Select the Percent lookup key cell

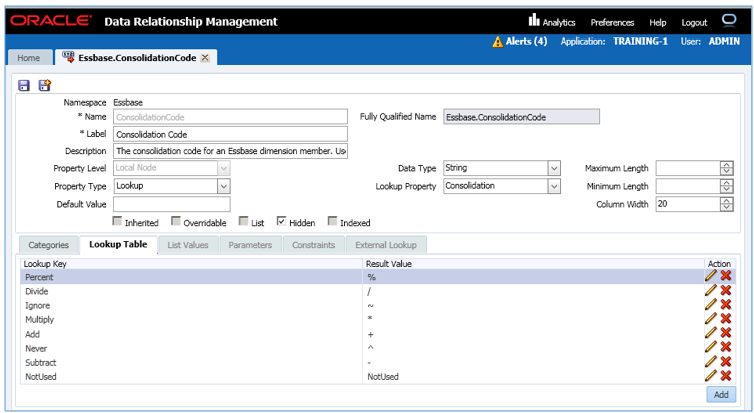191,277
